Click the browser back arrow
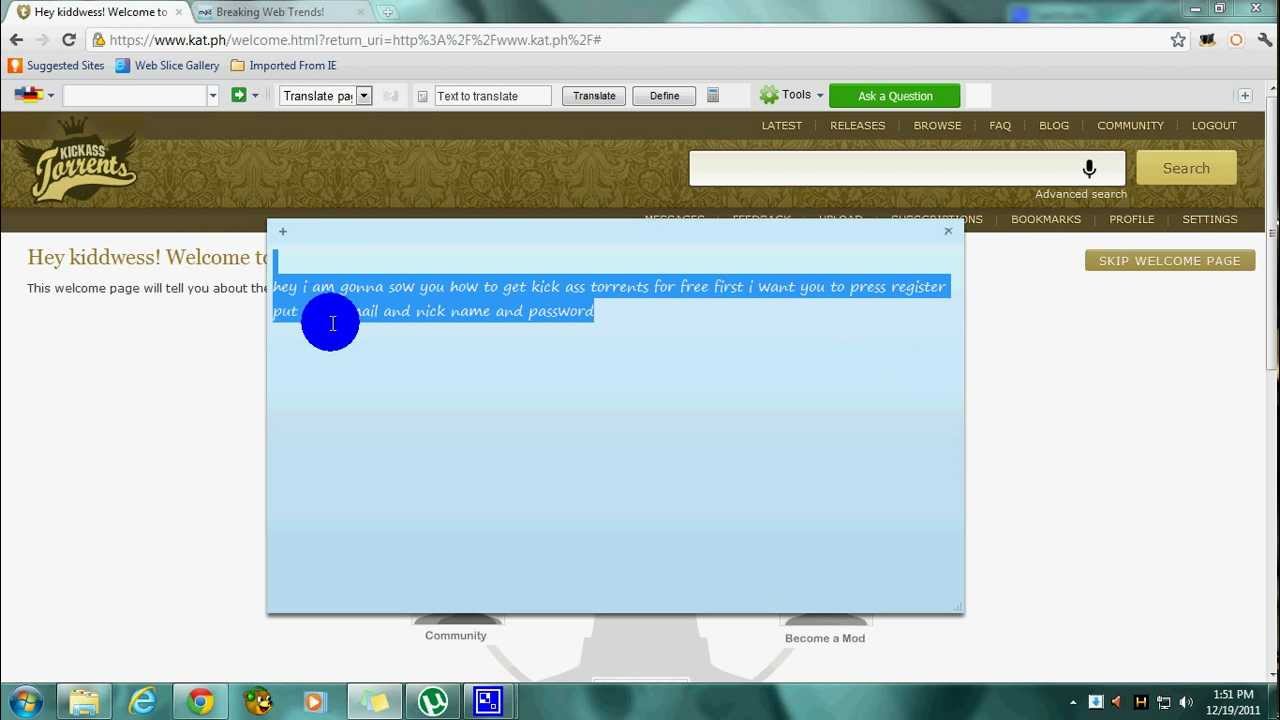The width and height of the screenshot is (1280, 720). [16, 40]
